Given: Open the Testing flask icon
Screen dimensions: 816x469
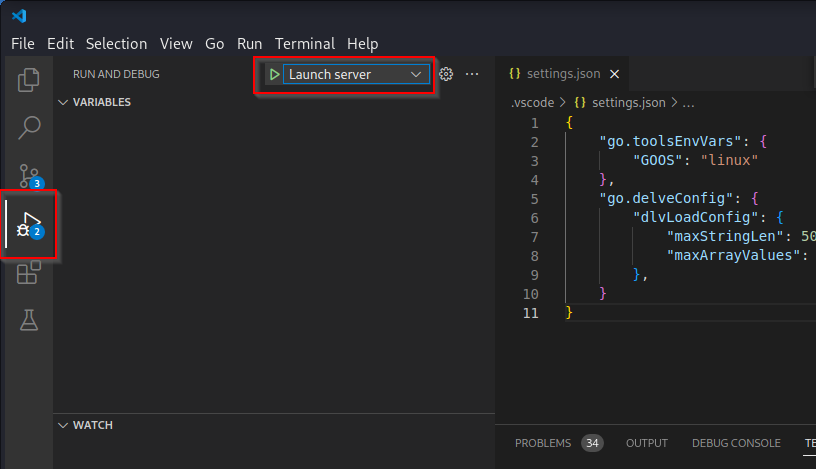Looking at the screenshot, I should click(x=29, y=320).
